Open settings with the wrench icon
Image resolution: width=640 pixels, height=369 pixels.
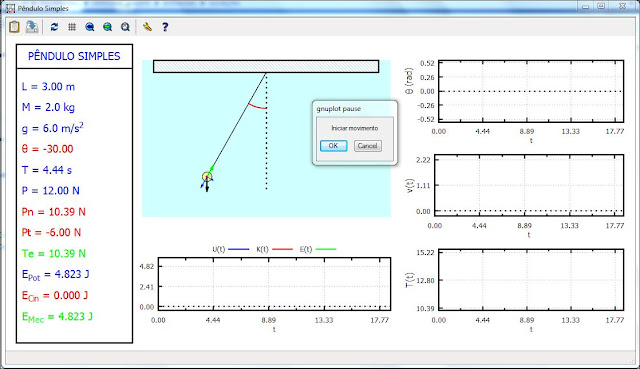(x=147, y=27)
